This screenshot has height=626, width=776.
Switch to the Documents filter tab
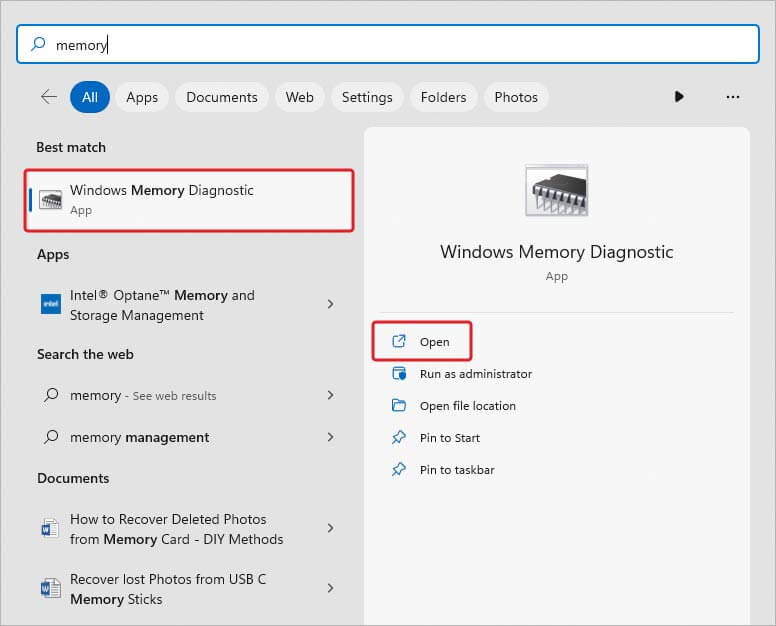[x=222, y=97]
